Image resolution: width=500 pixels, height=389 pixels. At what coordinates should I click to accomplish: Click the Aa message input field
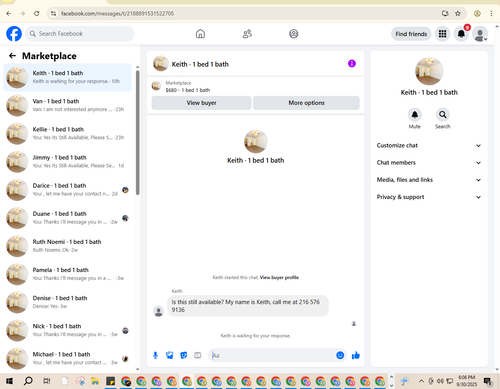(x=272, y=355)
